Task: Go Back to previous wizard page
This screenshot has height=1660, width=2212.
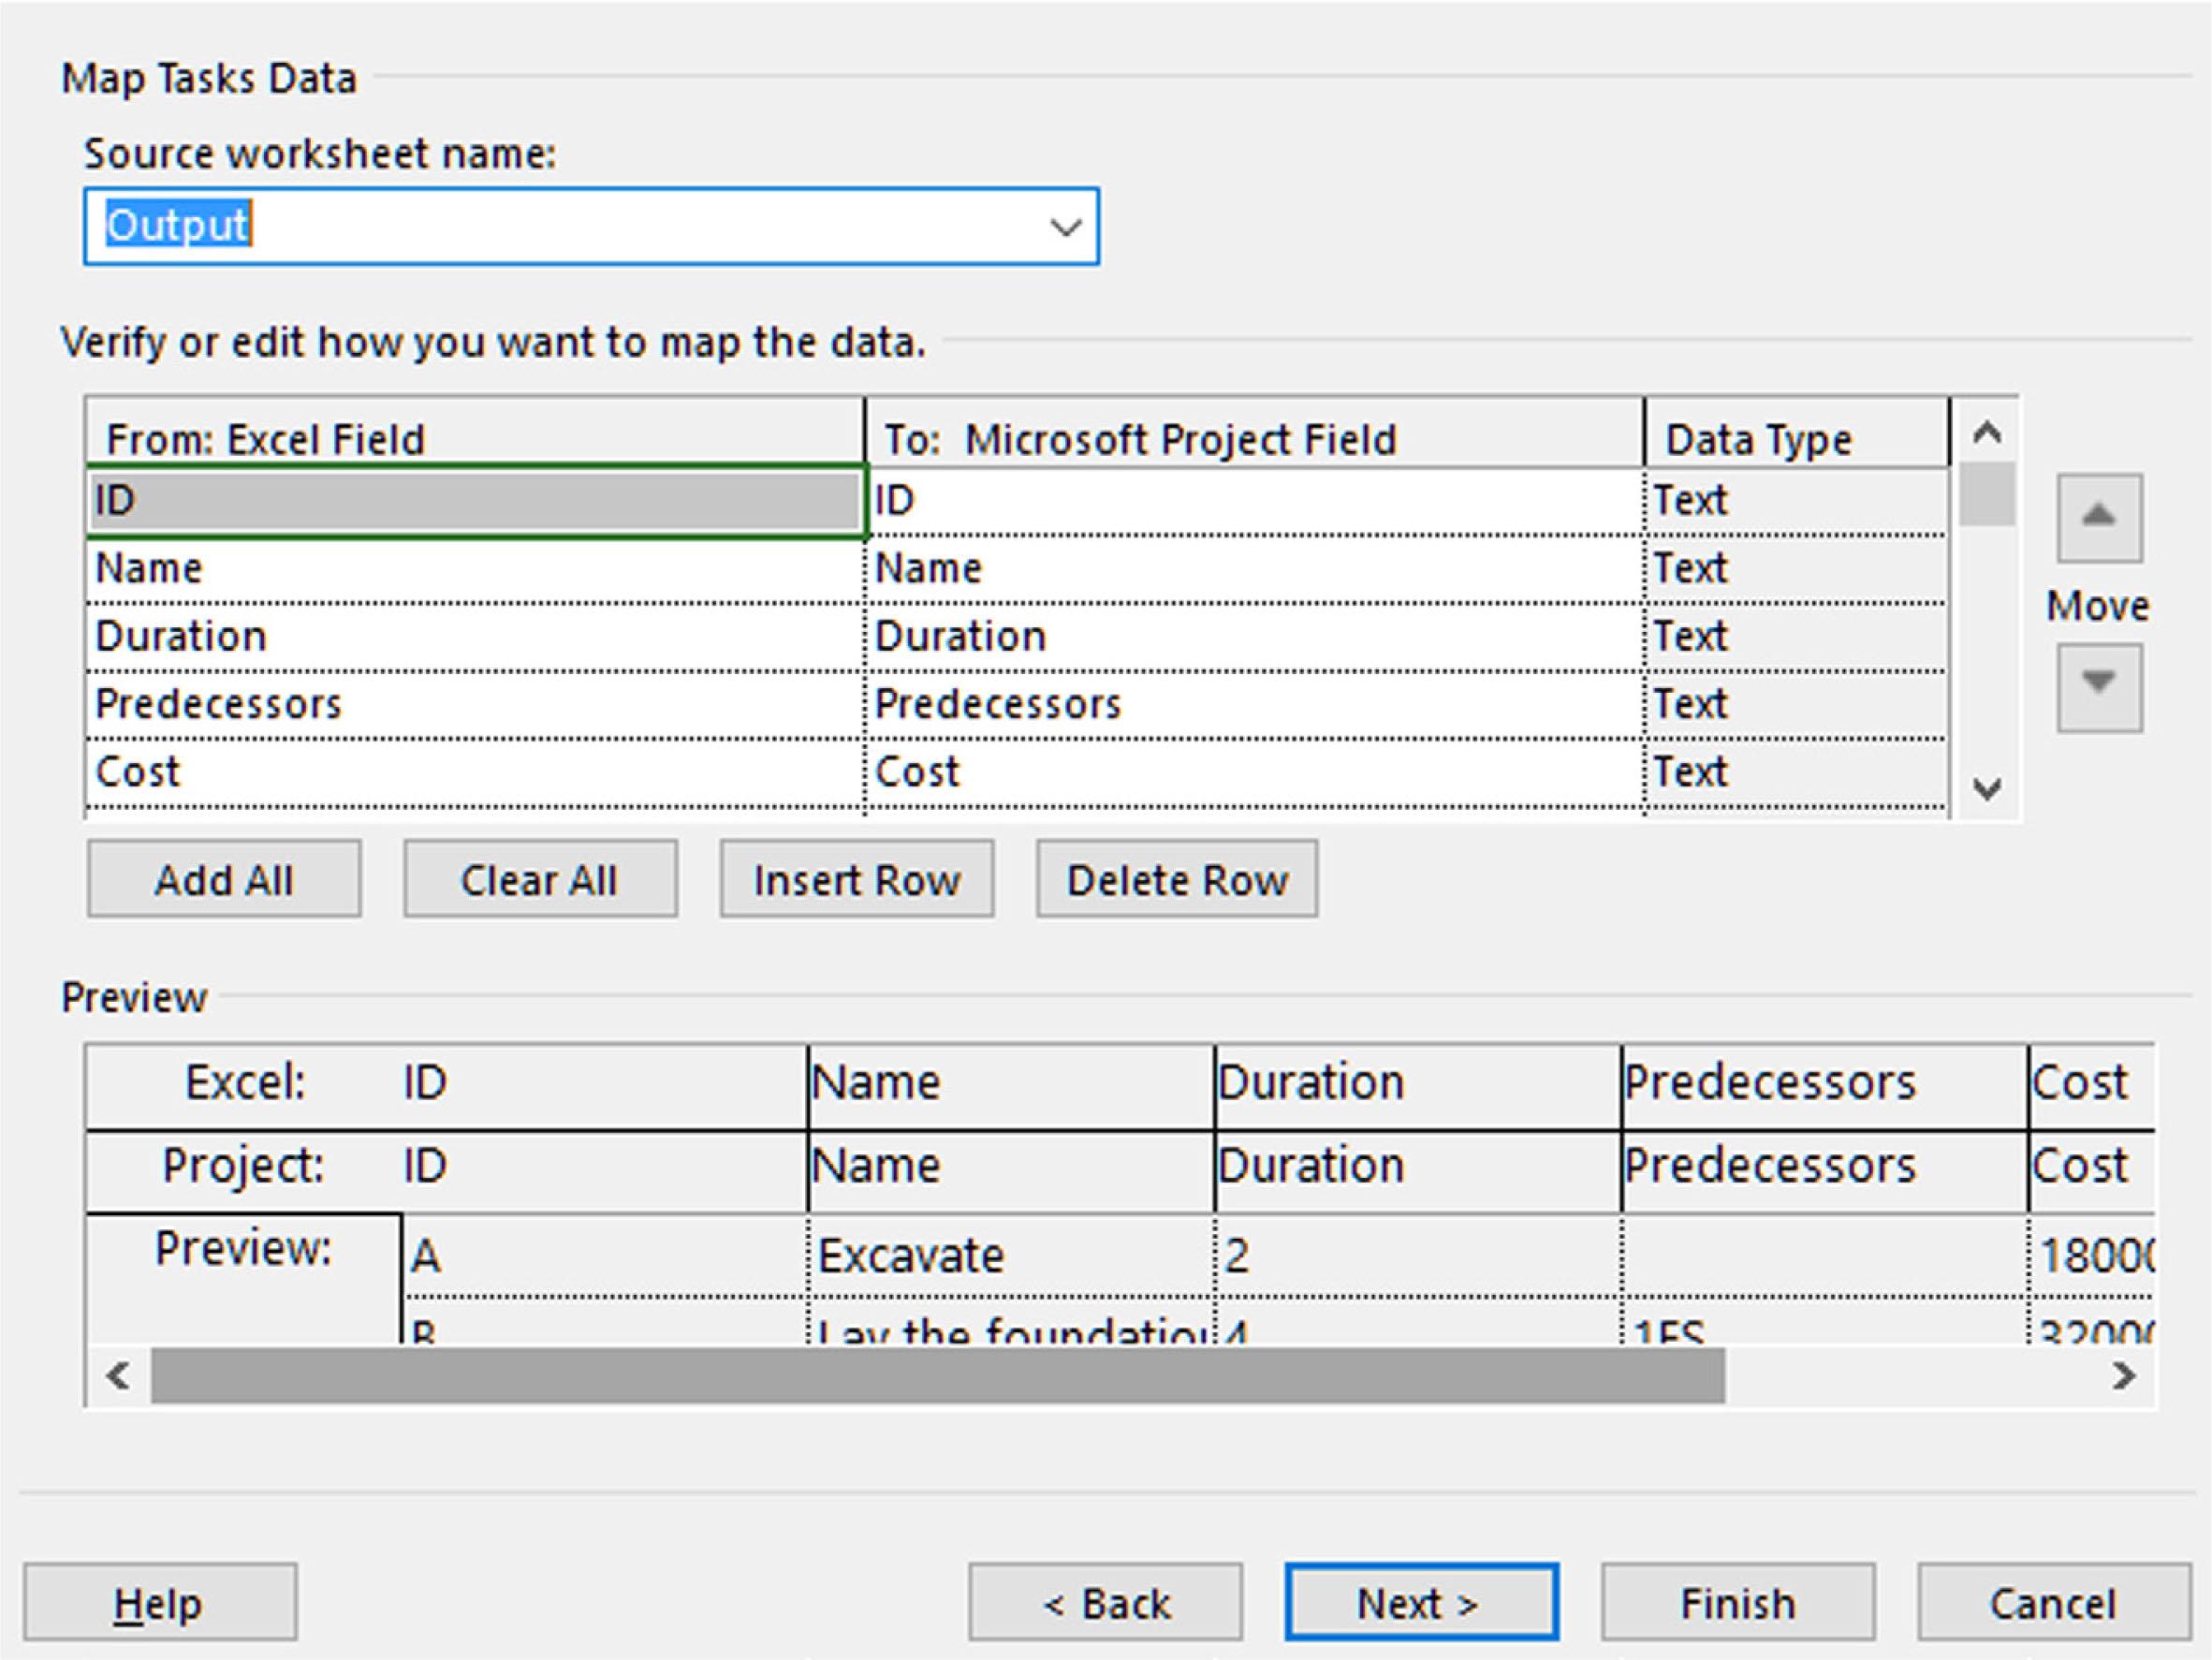Action: point(1105,1603)
